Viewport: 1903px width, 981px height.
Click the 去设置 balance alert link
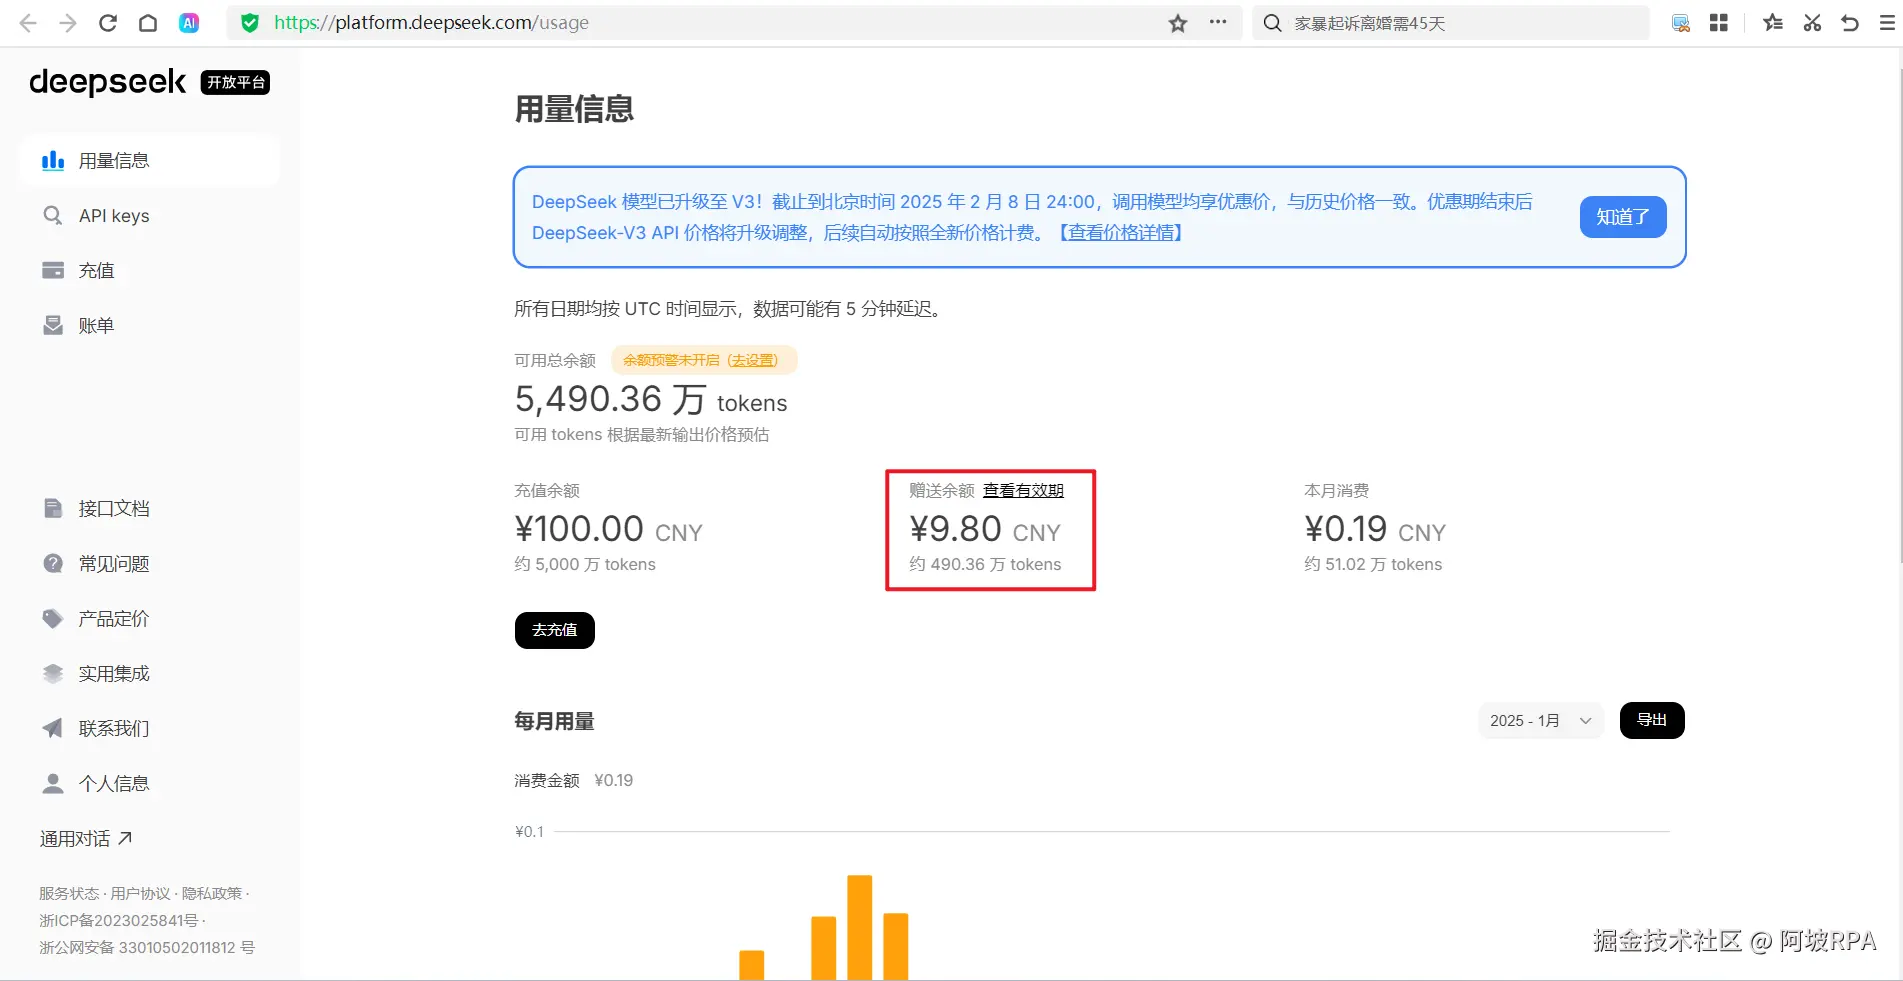point(752,360)
